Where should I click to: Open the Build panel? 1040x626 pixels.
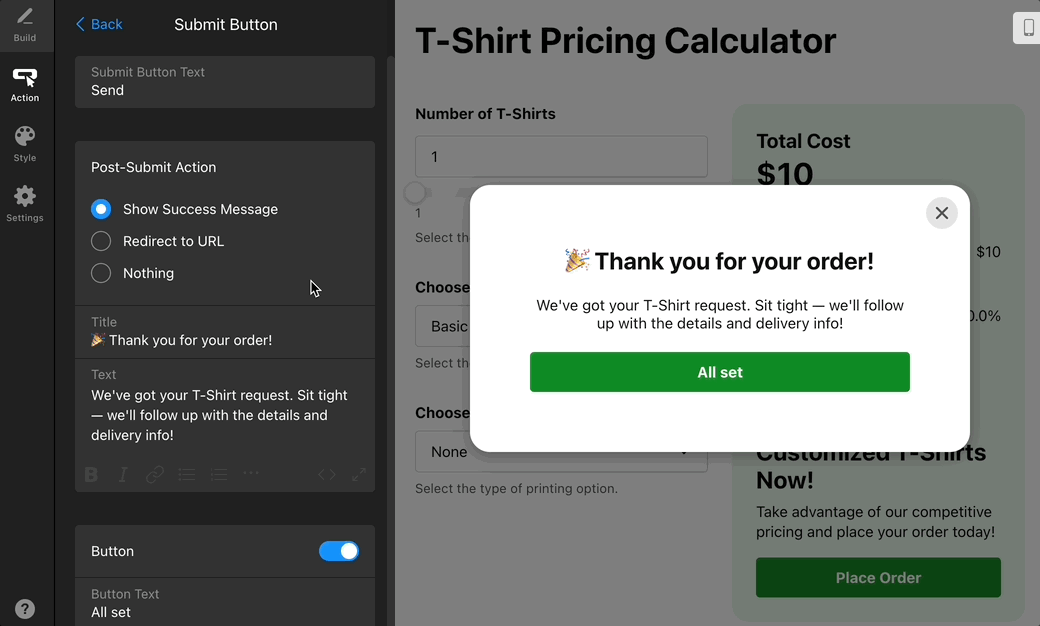(x=25, y=25)
